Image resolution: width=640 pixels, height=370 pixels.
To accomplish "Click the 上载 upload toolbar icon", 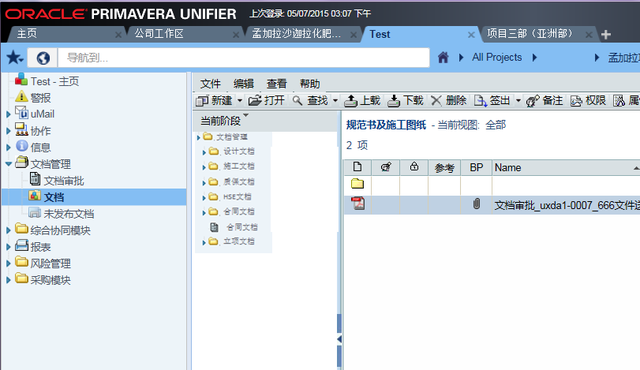I will pos(351,100).
